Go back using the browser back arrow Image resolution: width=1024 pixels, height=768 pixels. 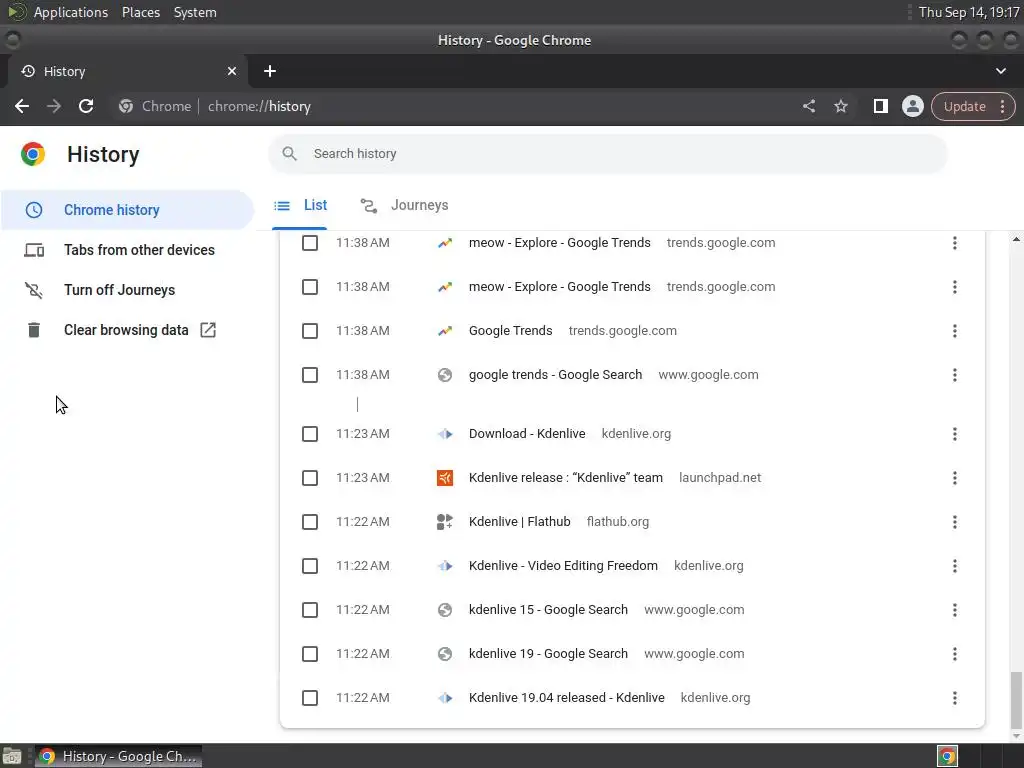pos(22,106)
